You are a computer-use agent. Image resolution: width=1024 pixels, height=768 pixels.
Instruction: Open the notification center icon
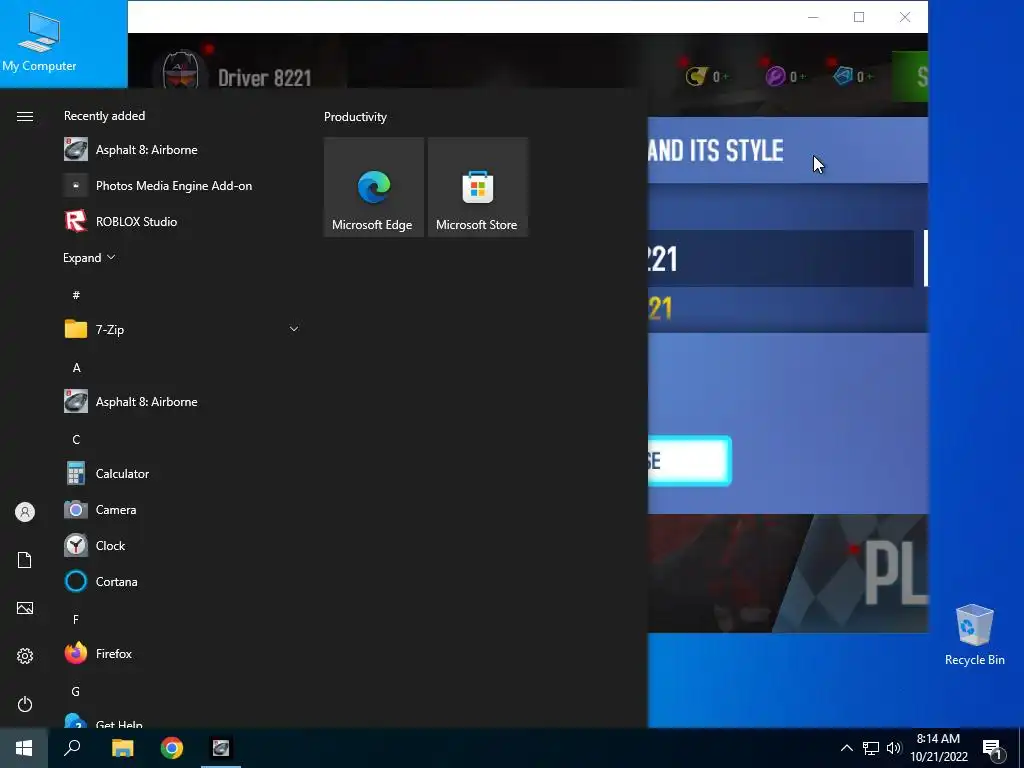(993, 750)
